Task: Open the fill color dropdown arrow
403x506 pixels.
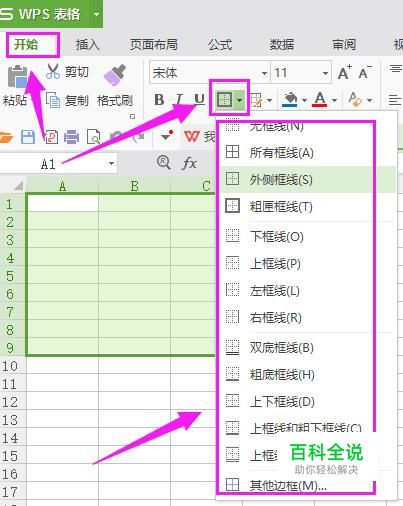Action: pos(304,100)
